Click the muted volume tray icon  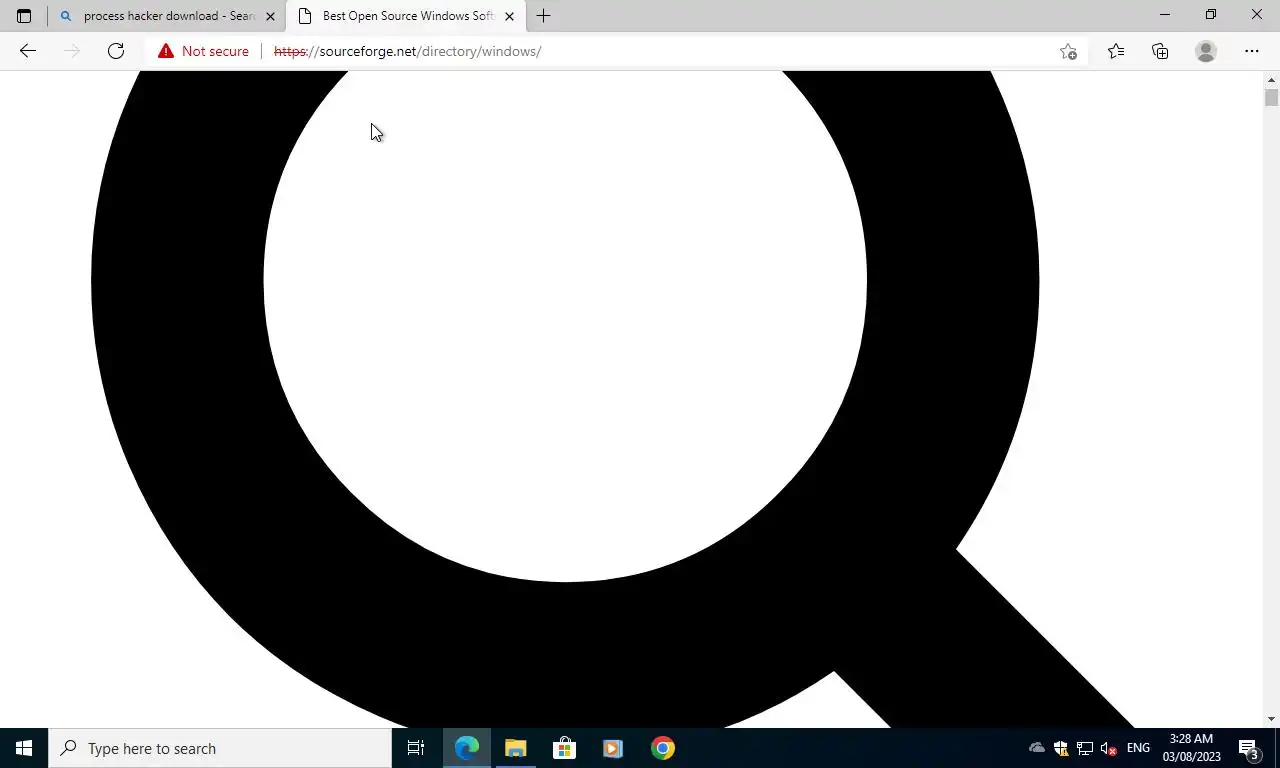(x=1108, y=748)
